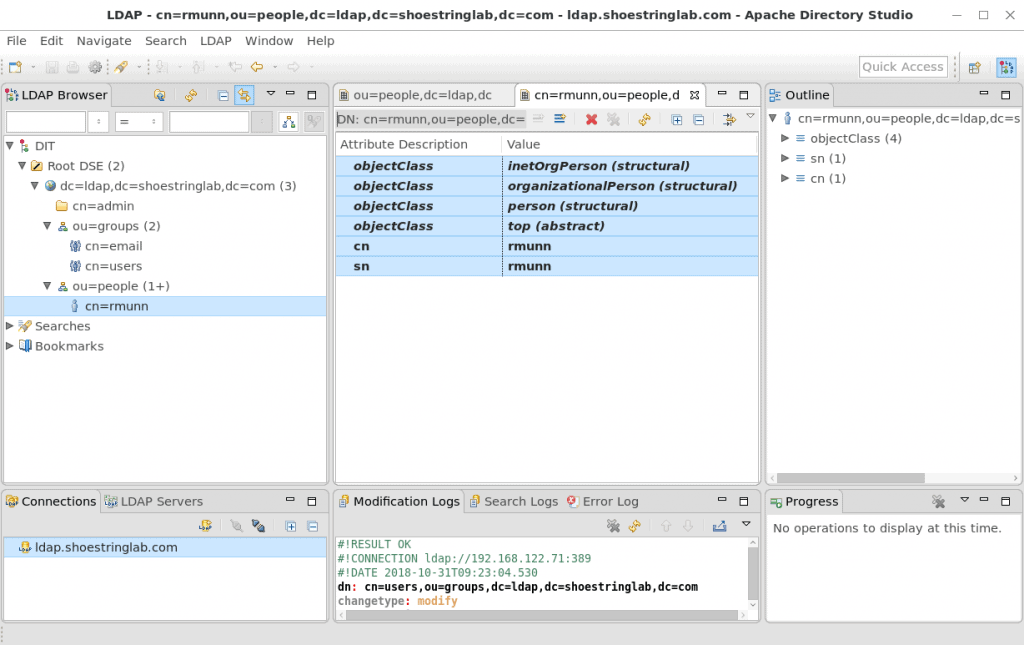Screen dimensions: 1024x645
Task: Toggle the LDAP perspective button
Action: click(1005, 67)
